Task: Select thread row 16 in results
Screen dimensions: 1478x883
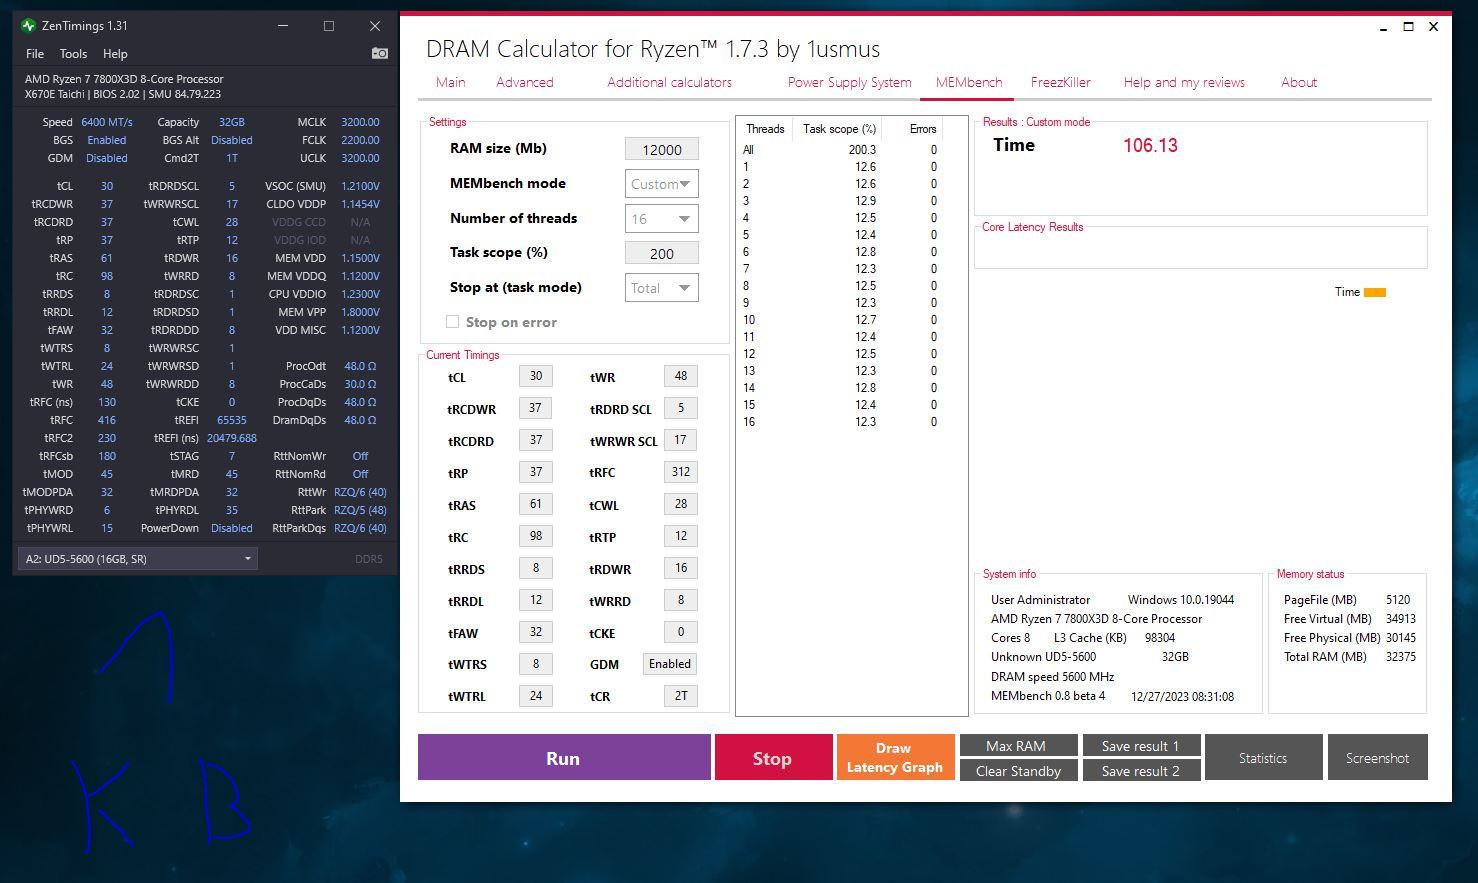Action: 842,422
